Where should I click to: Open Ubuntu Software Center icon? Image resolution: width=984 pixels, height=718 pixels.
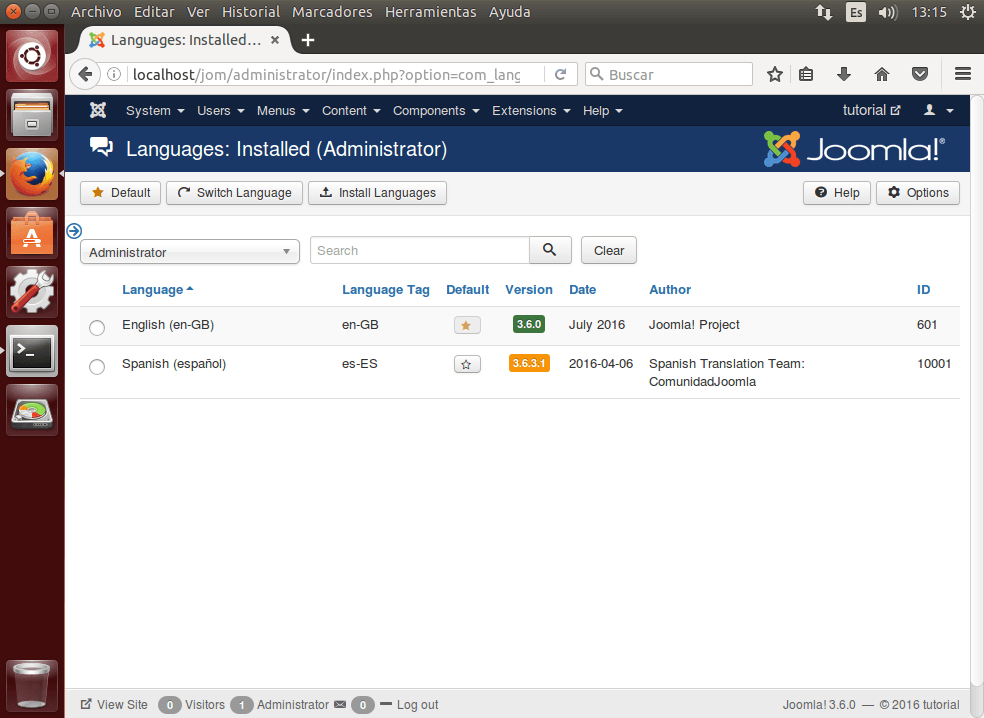(x=32, y=233)
